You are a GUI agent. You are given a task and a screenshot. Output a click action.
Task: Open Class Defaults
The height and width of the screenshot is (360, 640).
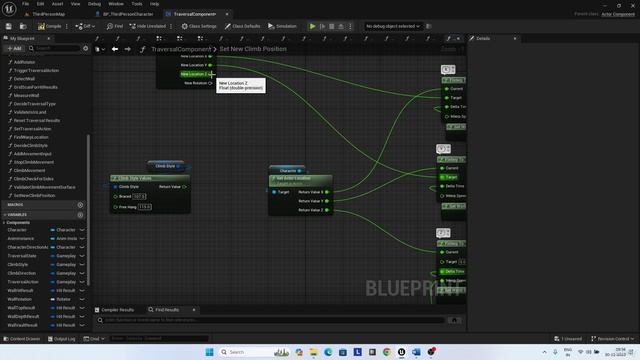pyautogui.click(x=242, y=26)
